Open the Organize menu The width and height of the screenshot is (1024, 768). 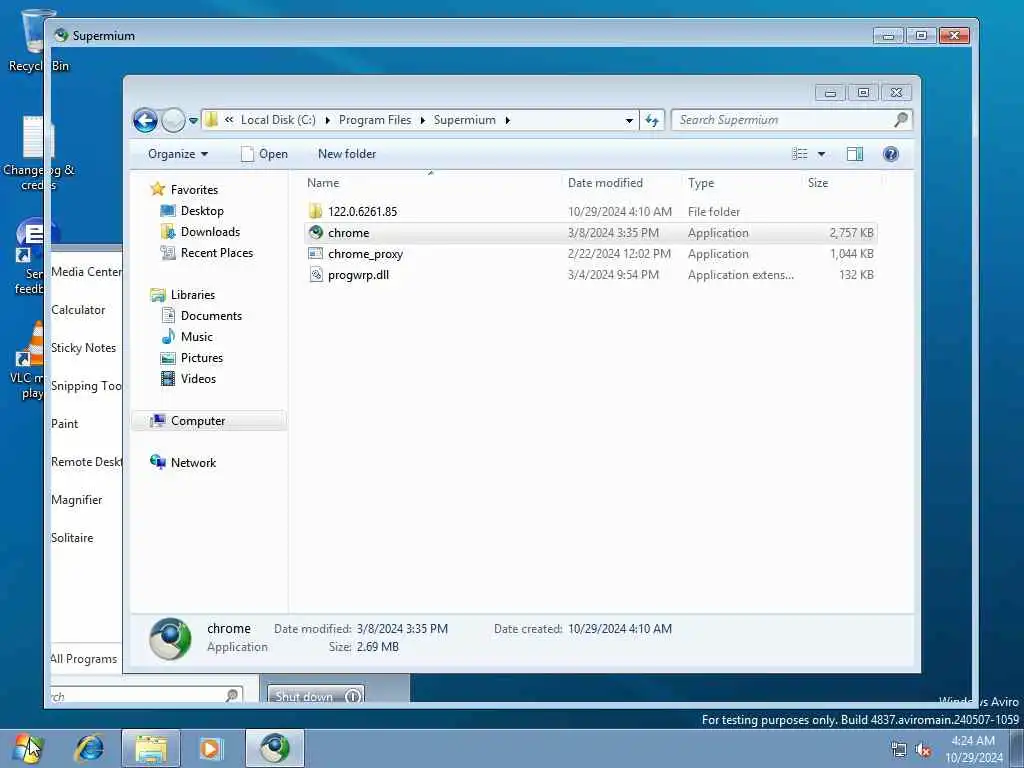(178, 154)
